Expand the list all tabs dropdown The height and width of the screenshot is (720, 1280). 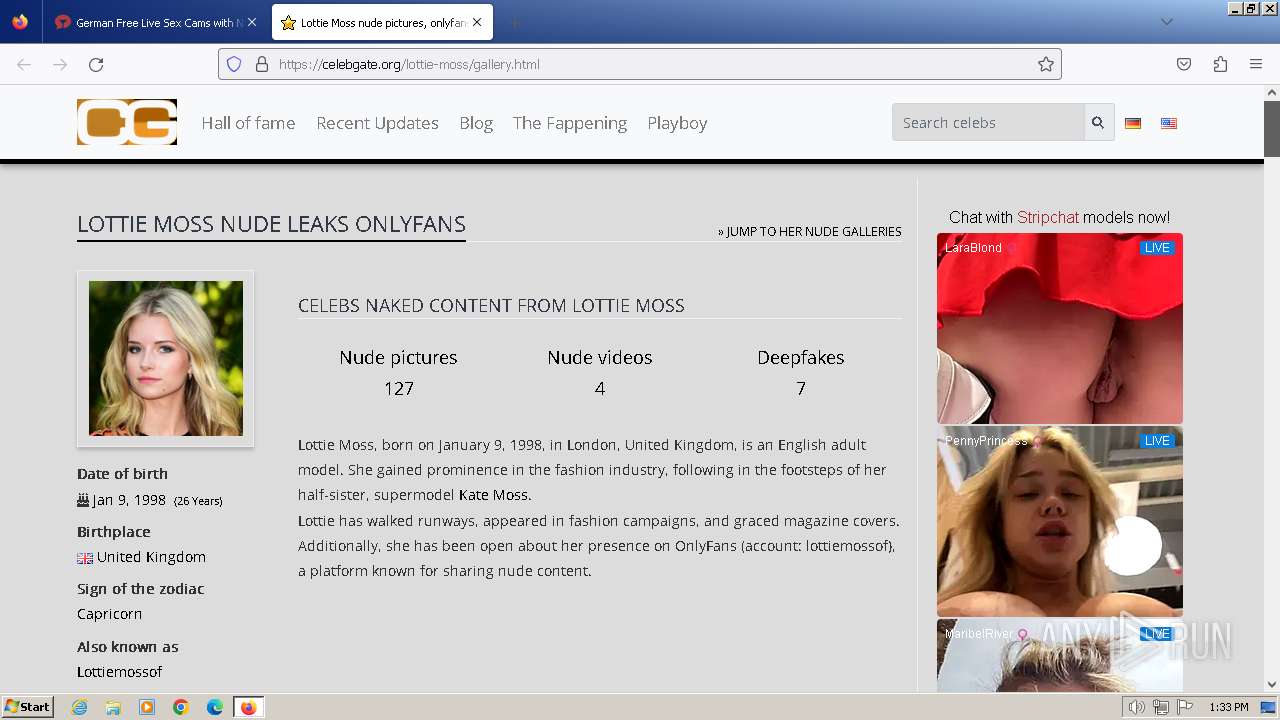click(1166, 22)
